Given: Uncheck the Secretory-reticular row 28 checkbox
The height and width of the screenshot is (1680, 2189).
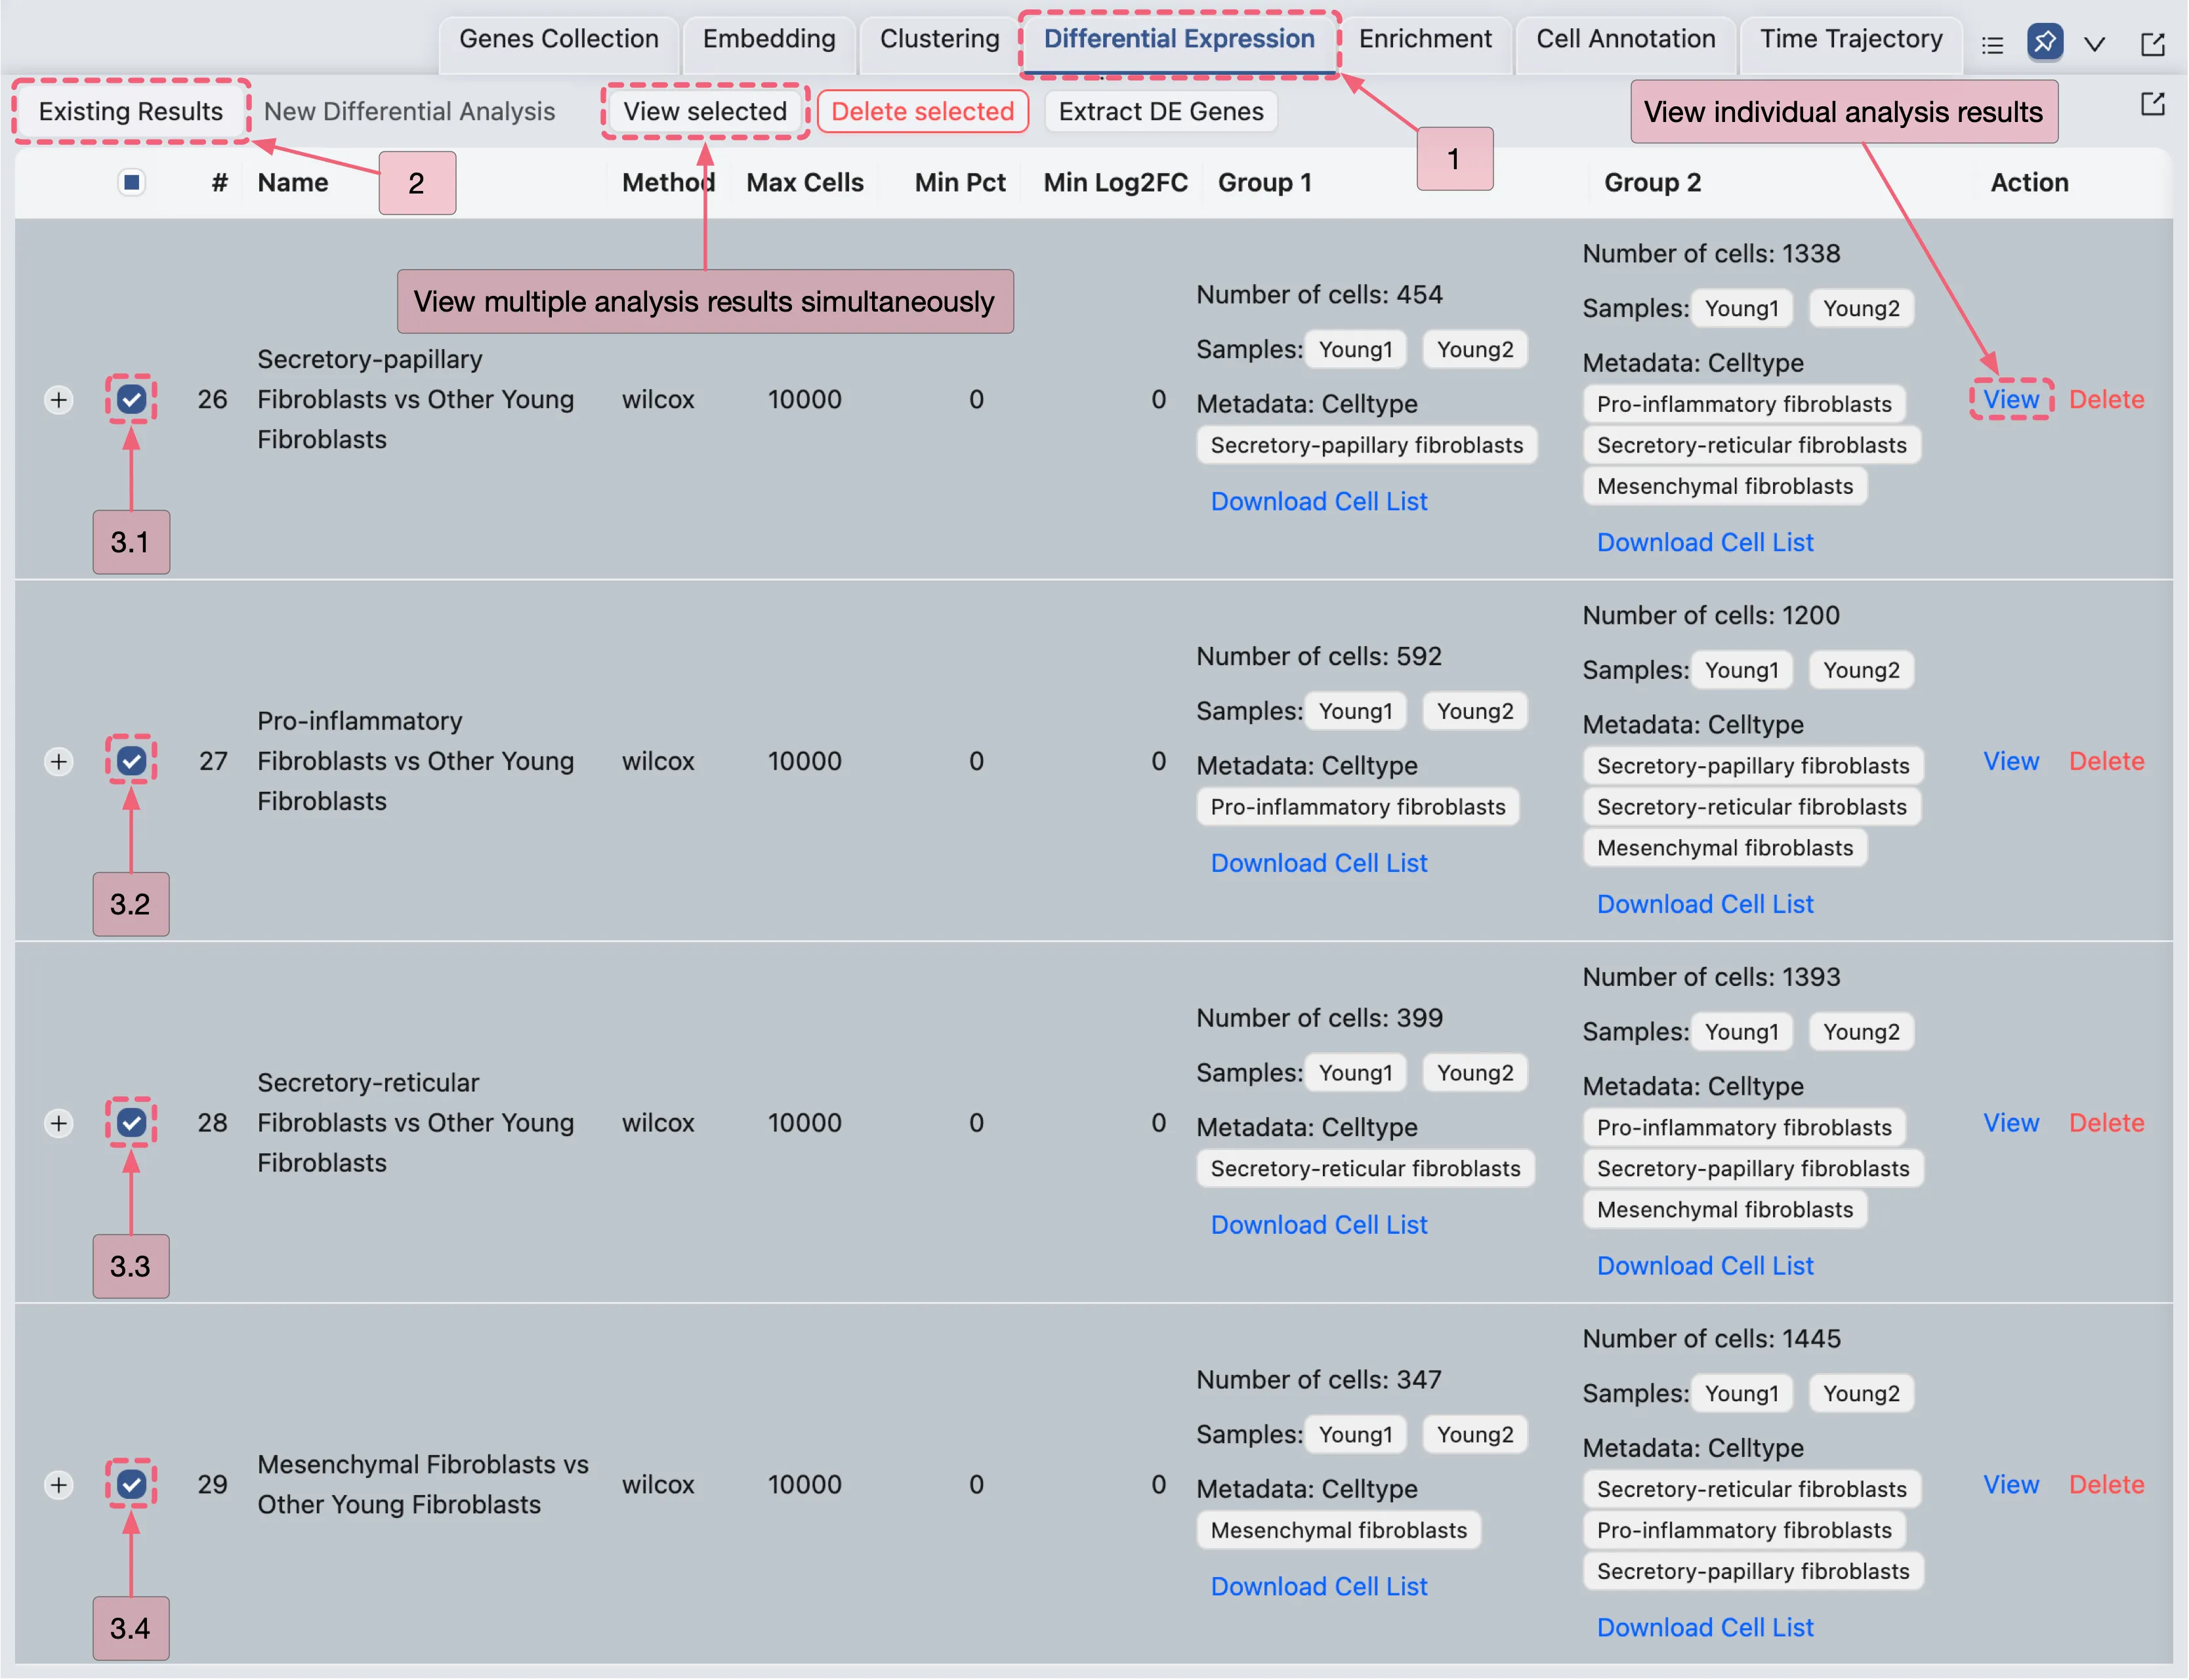Looking at the screenshot, I should click(x=131, y=1123).
